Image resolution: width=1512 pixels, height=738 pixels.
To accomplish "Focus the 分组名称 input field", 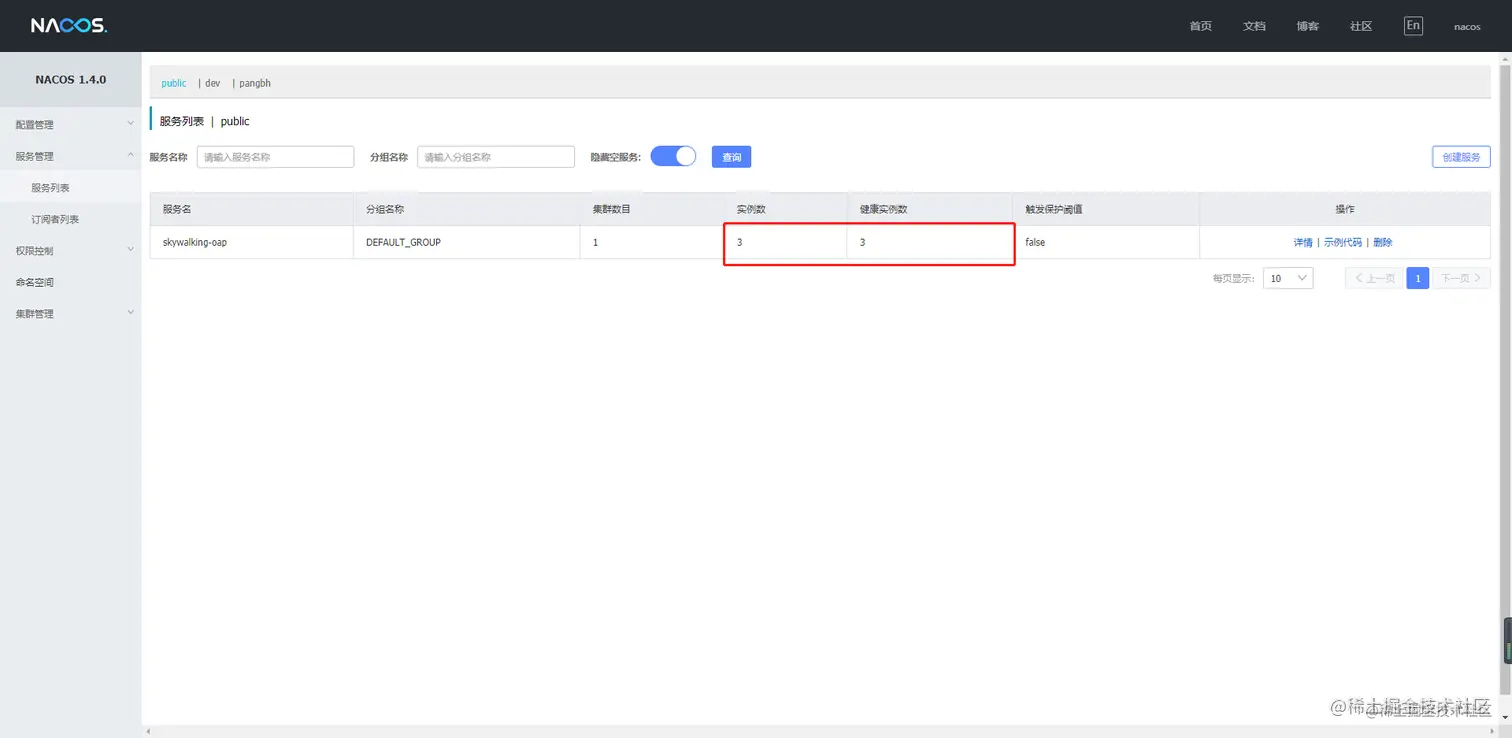I will (x=496, y=157).
